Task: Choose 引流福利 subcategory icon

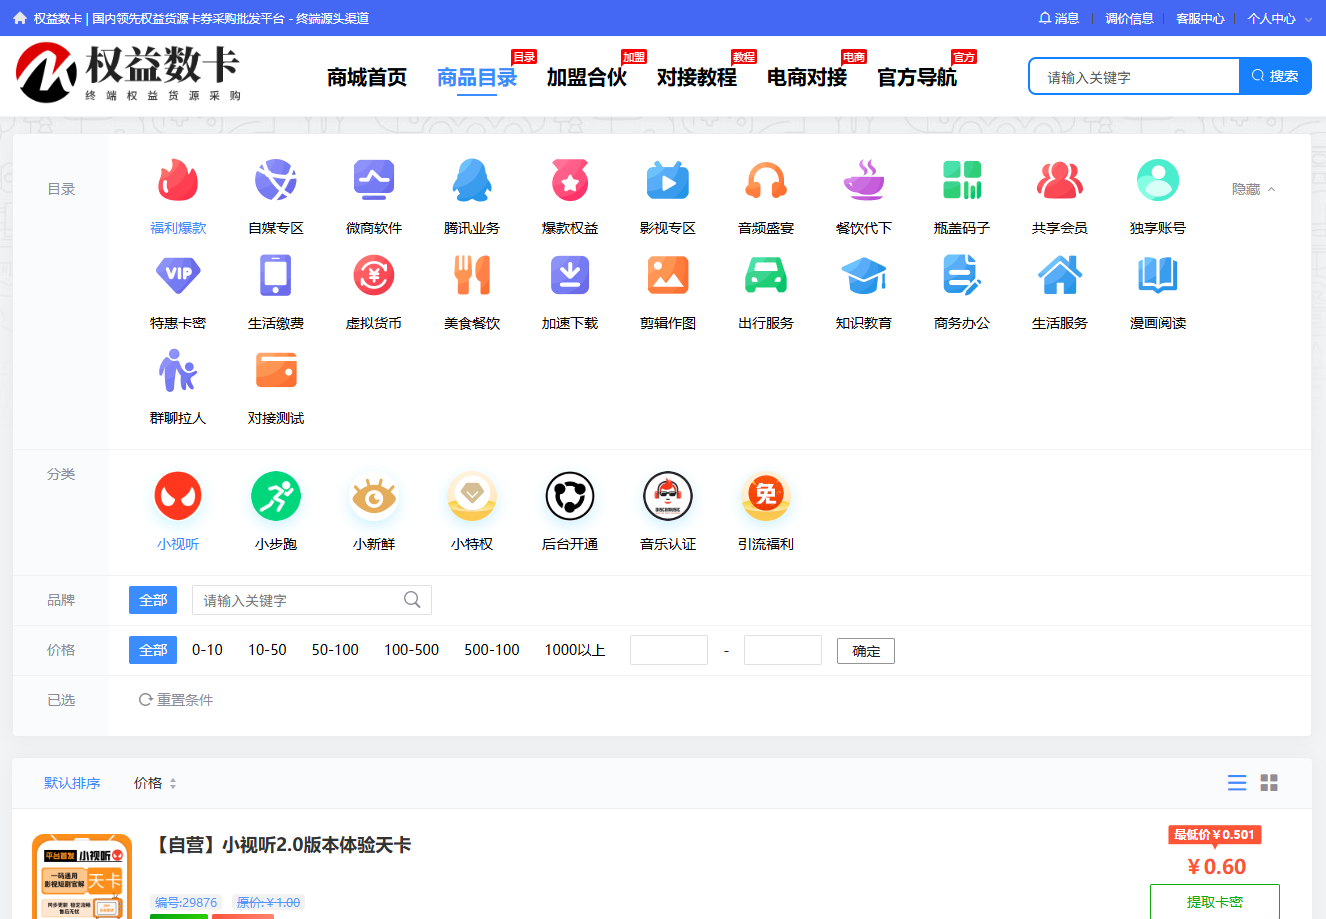Action: [766, 496]
